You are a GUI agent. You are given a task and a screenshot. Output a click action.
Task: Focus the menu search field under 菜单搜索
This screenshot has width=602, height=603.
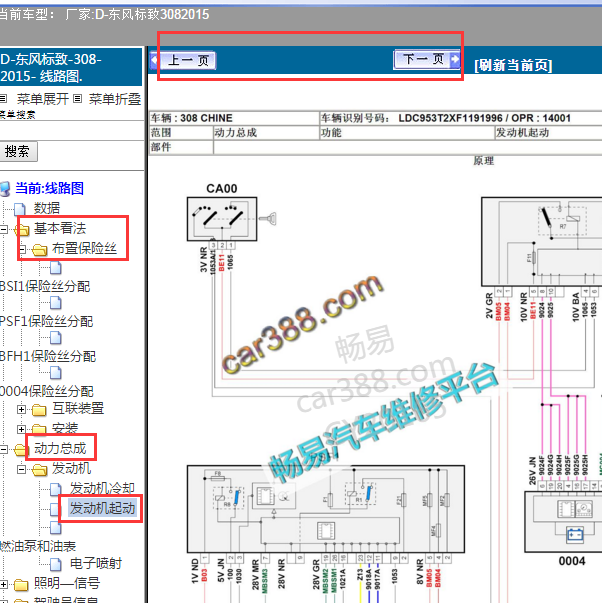pyautogui.click(x=71, y=131)
